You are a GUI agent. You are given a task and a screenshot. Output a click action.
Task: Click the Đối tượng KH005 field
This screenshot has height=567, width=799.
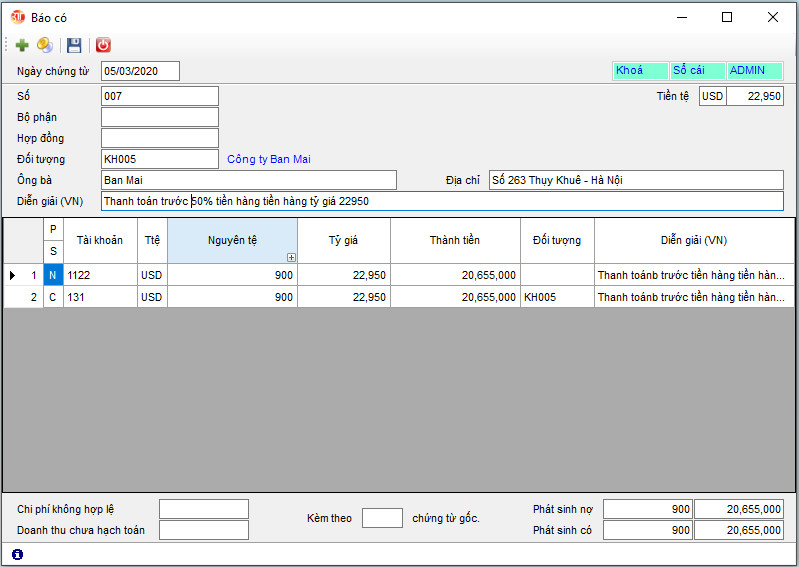[x=159, y=159]
